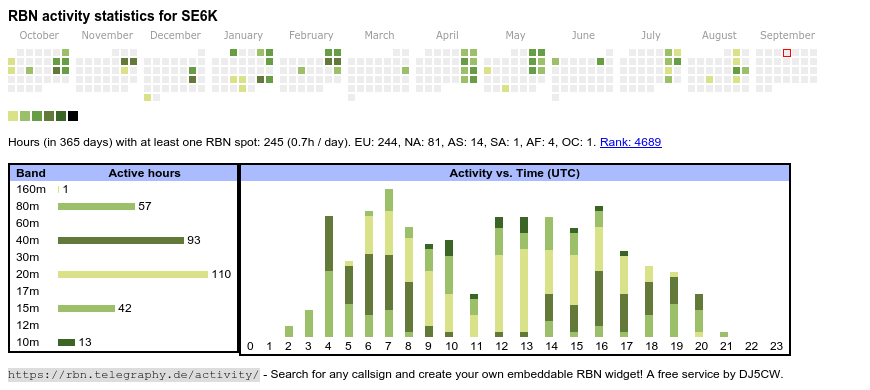Click the activity bar at hour 16
Image resolution: width=870 pixels, height=390 pixels.
coord(599,272)
